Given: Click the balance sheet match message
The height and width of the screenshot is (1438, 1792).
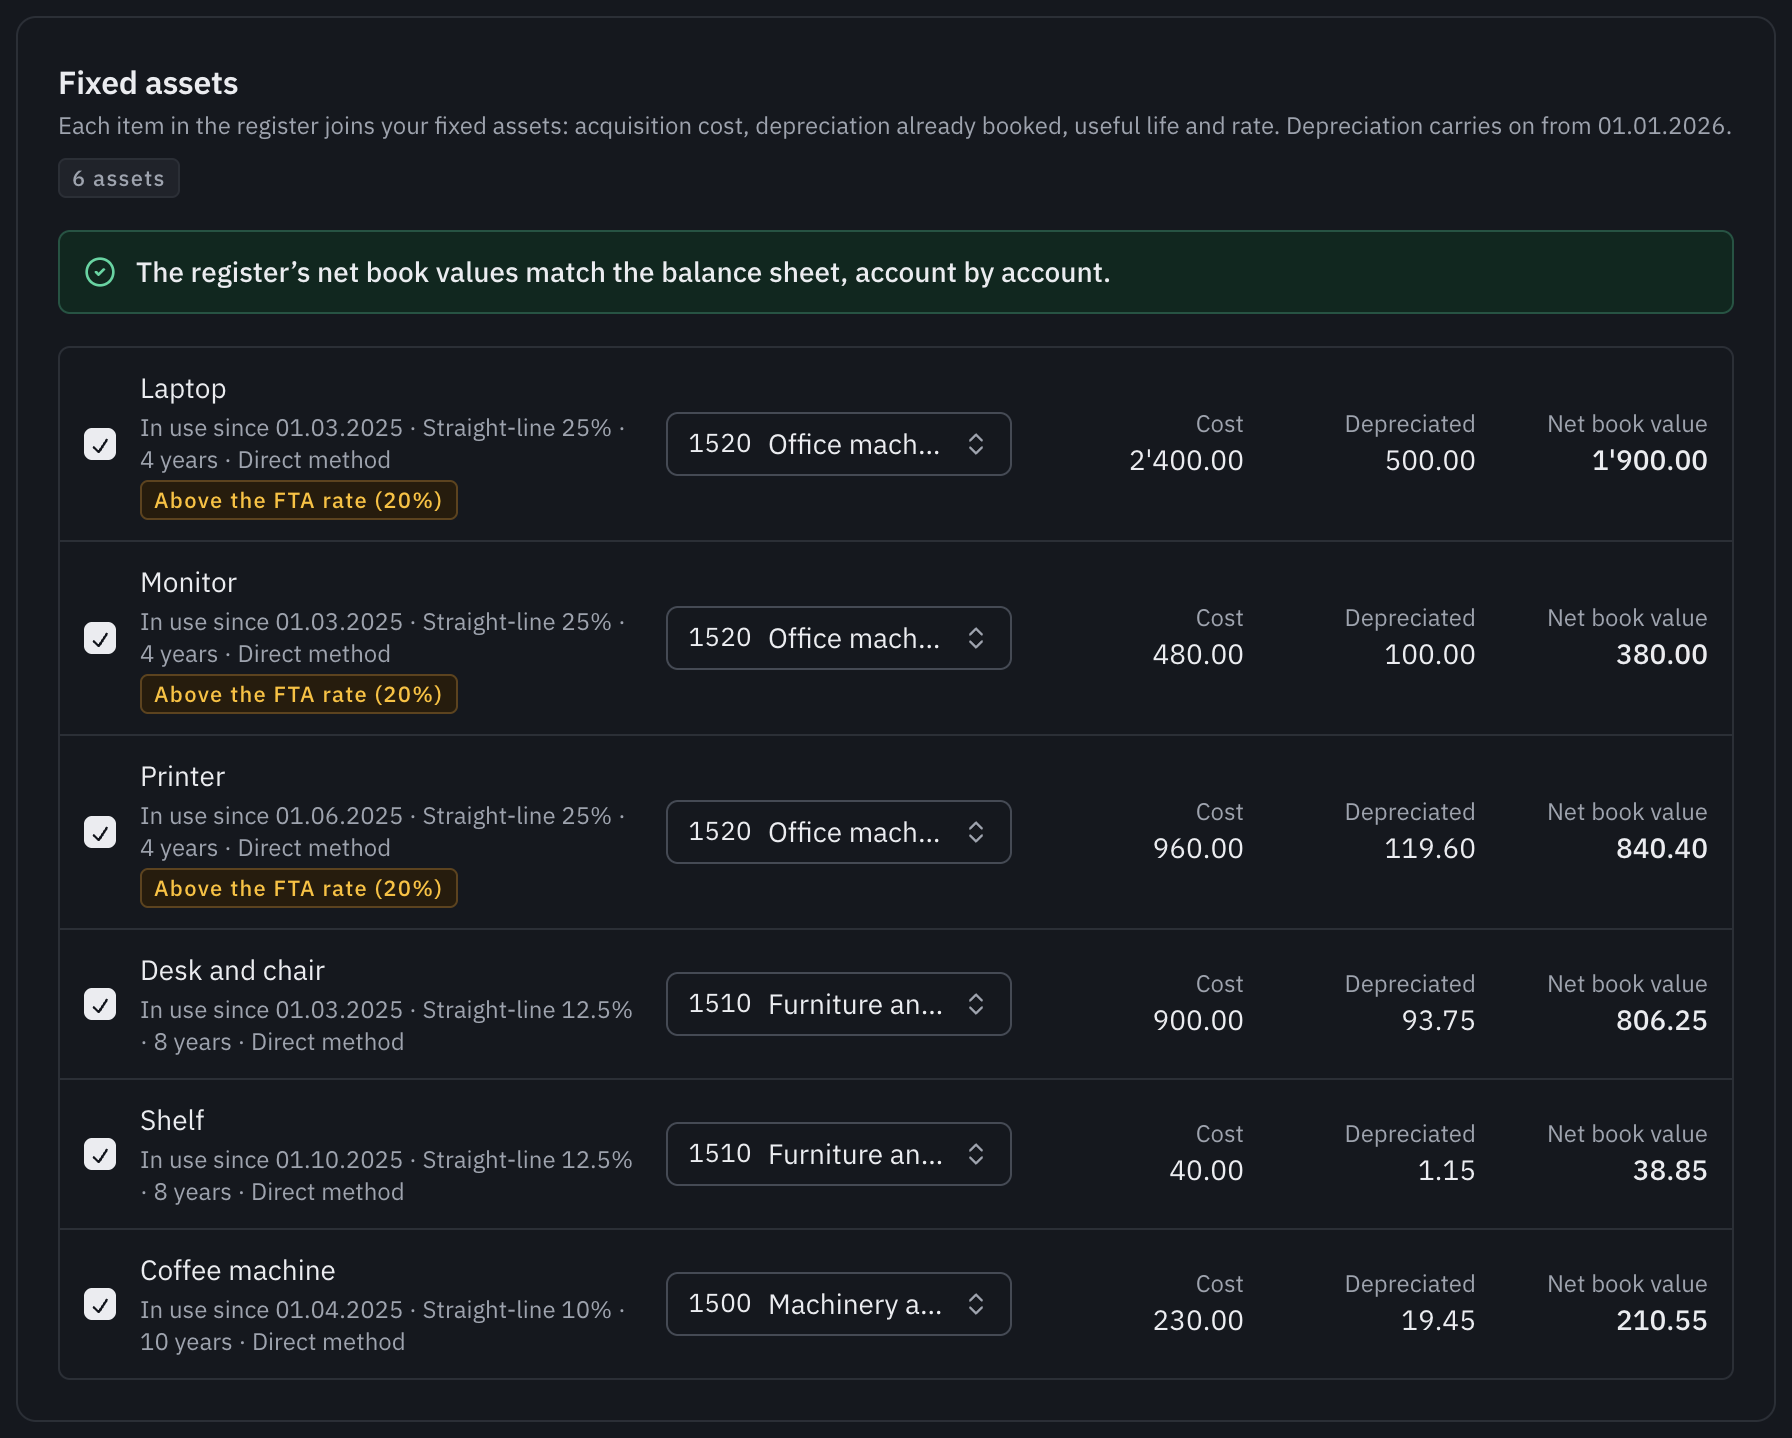Looking at the screenshot, I should [x=623, y=272].
